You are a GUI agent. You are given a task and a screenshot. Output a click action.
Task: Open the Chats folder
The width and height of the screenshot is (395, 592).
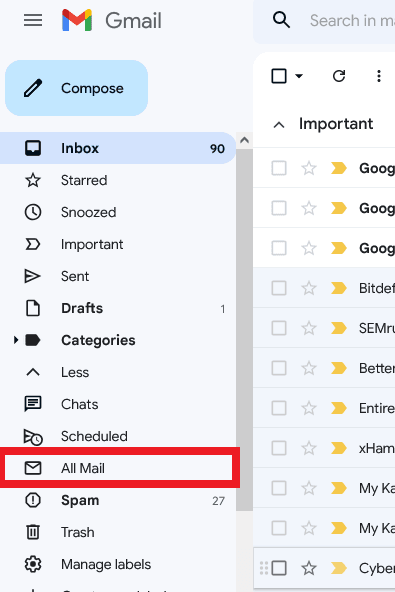point(117,404)
